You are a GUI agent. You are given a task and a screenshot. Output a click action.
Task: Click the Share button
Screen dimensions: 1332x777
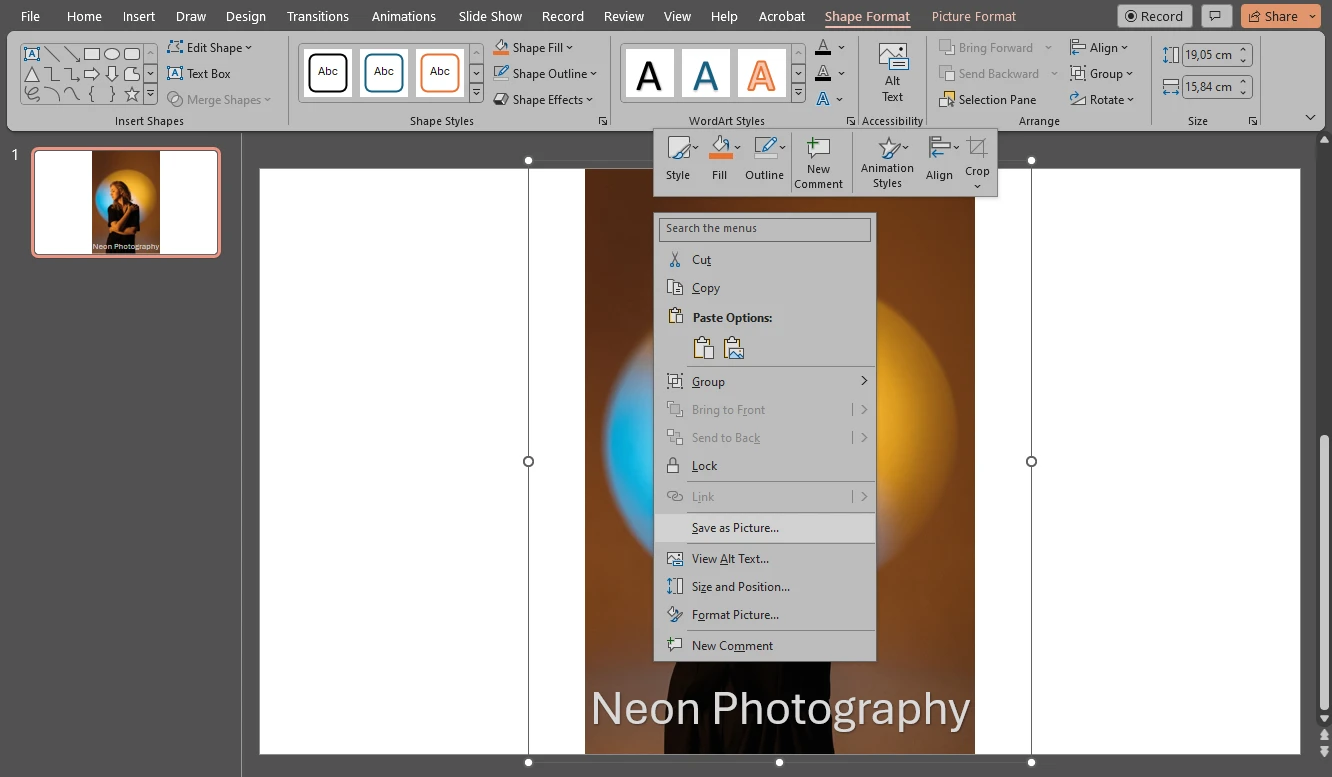click(x=1280, y=16)
